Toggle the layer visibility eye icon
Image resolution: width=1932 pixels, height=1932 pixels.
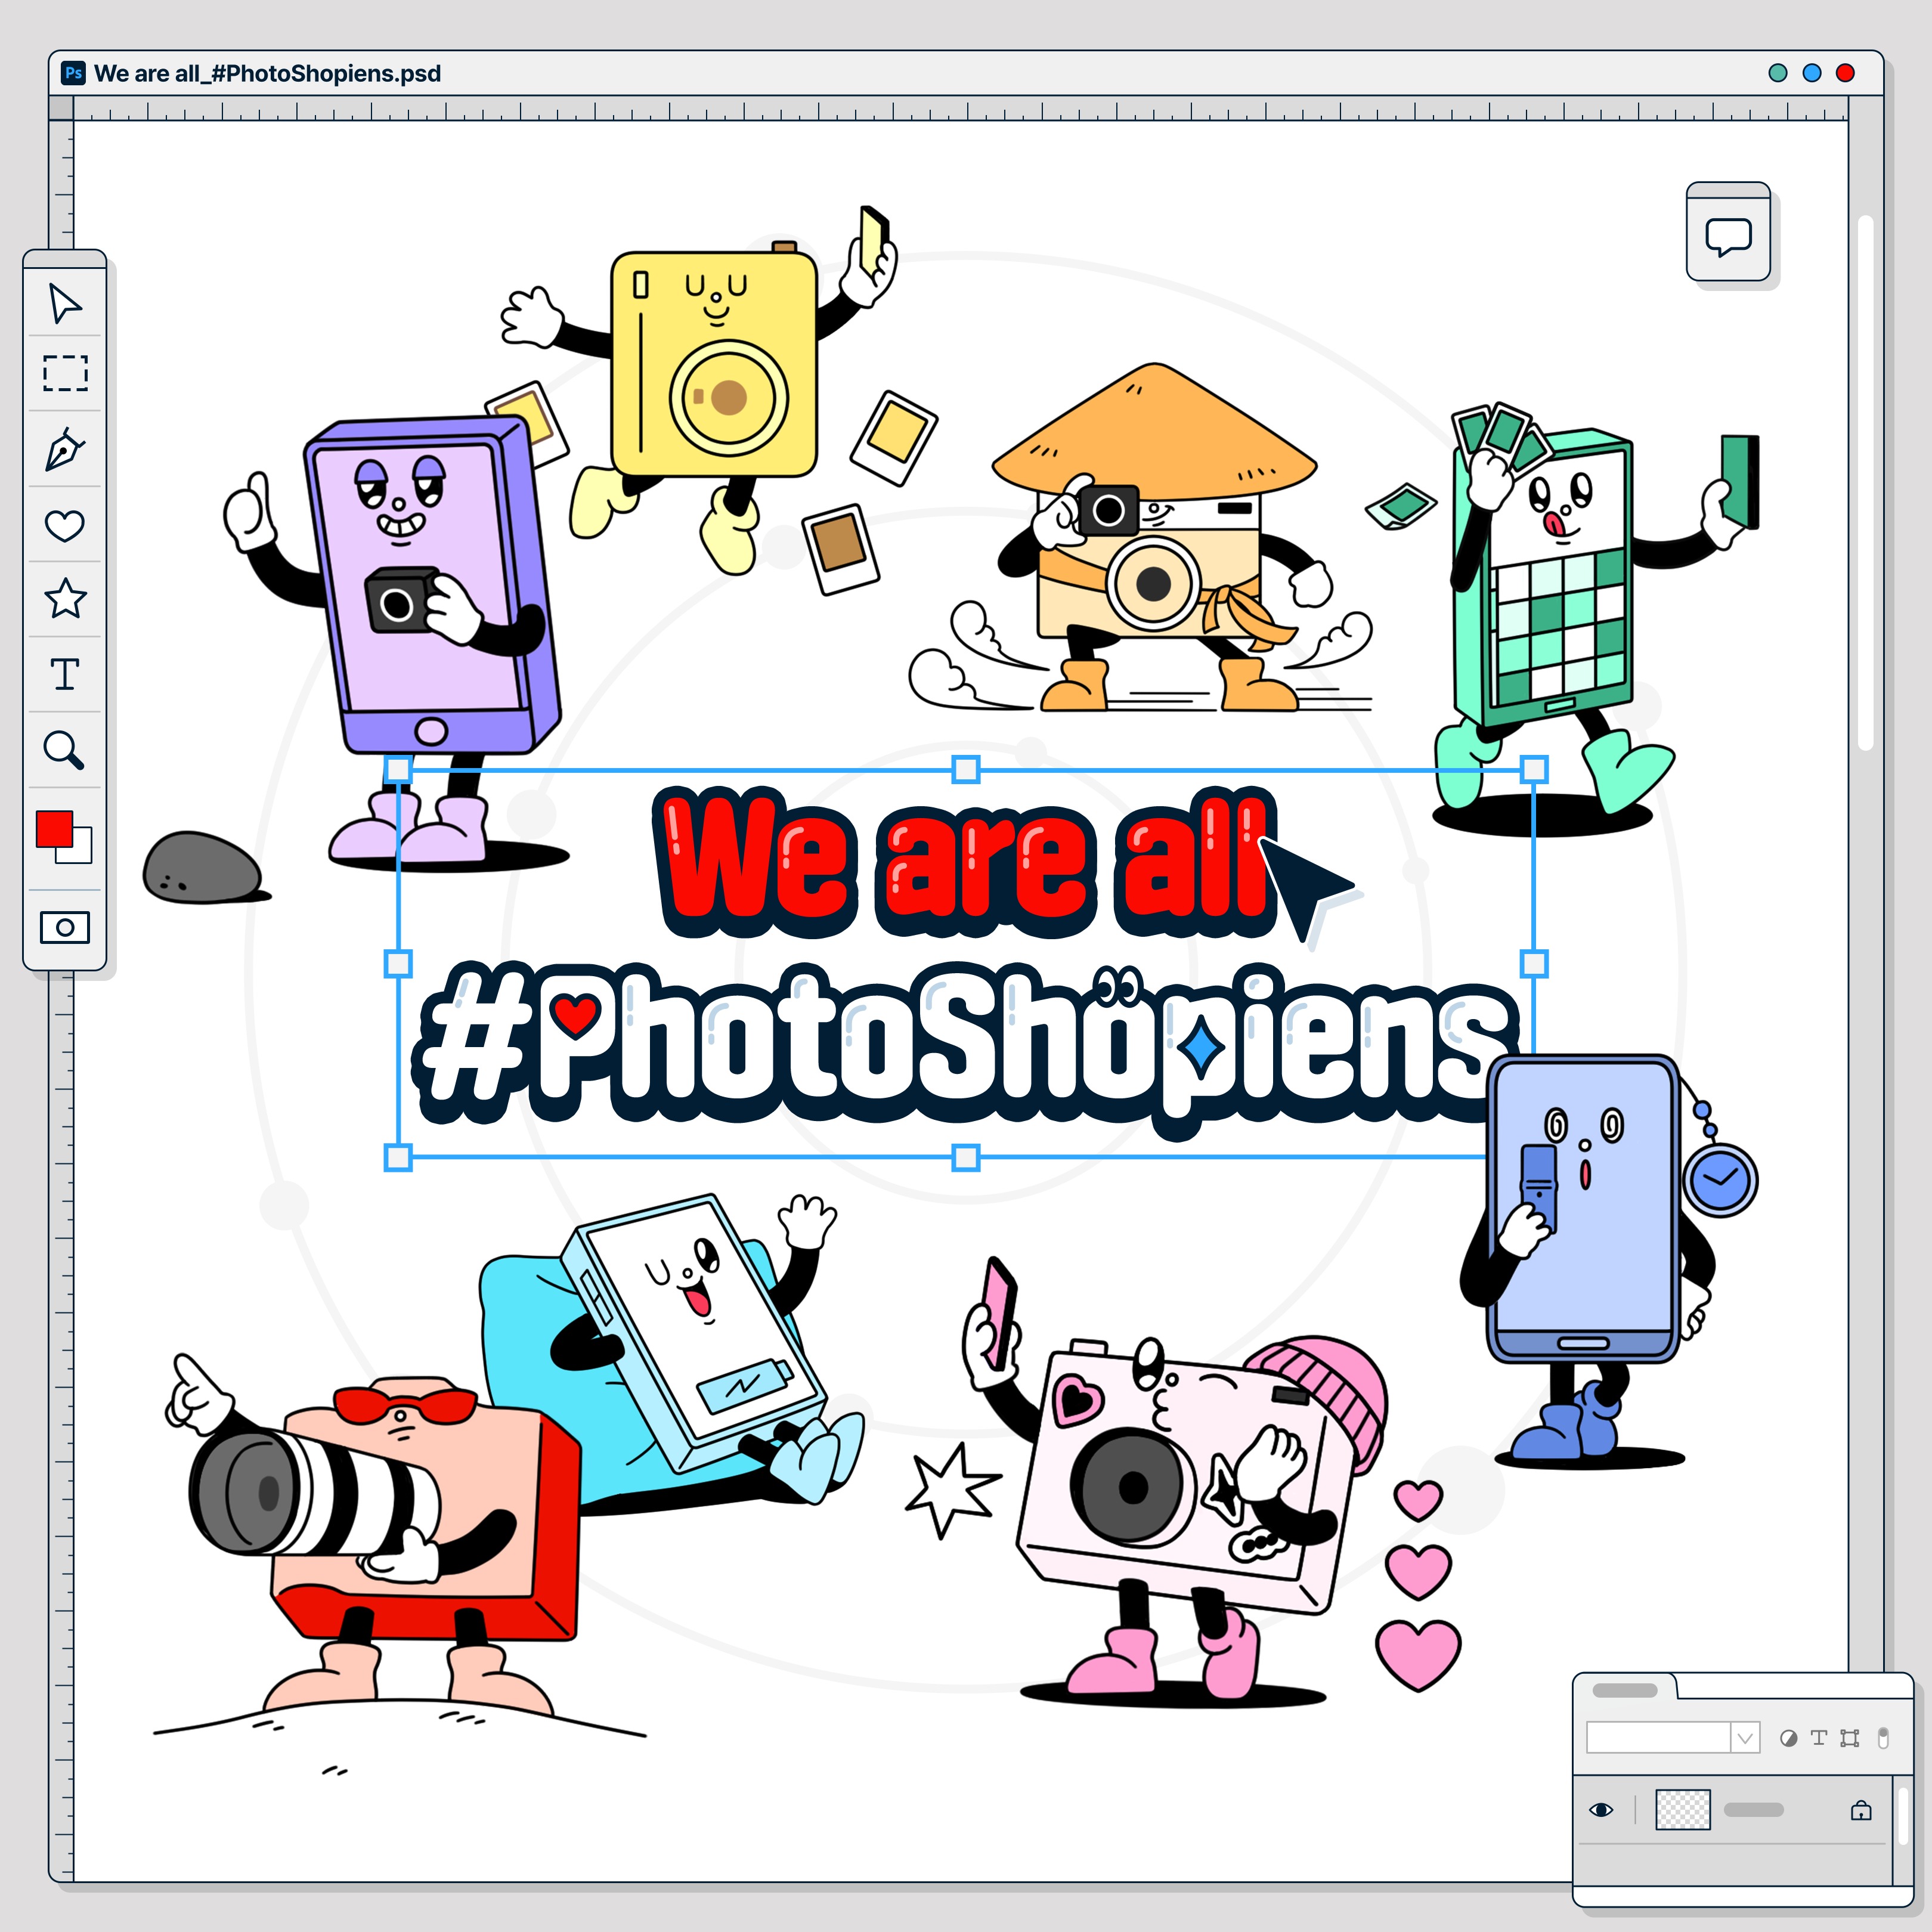coord(1601,1810)
